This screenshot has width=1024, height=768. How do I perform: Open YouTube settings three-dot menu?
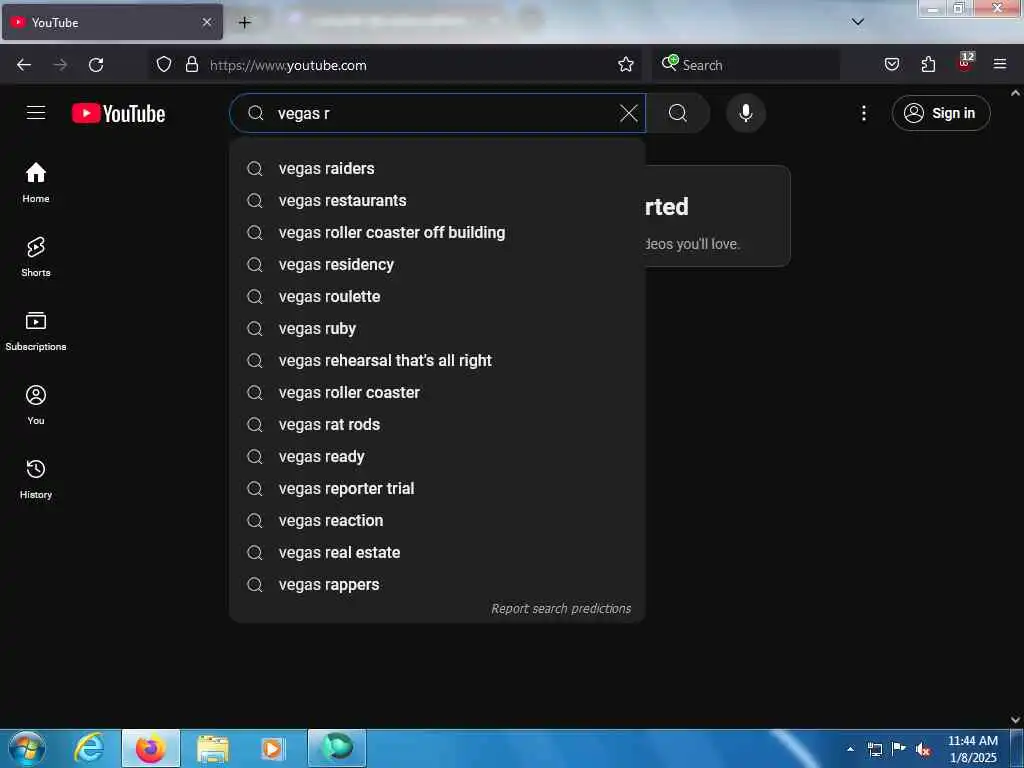[863, 113]
